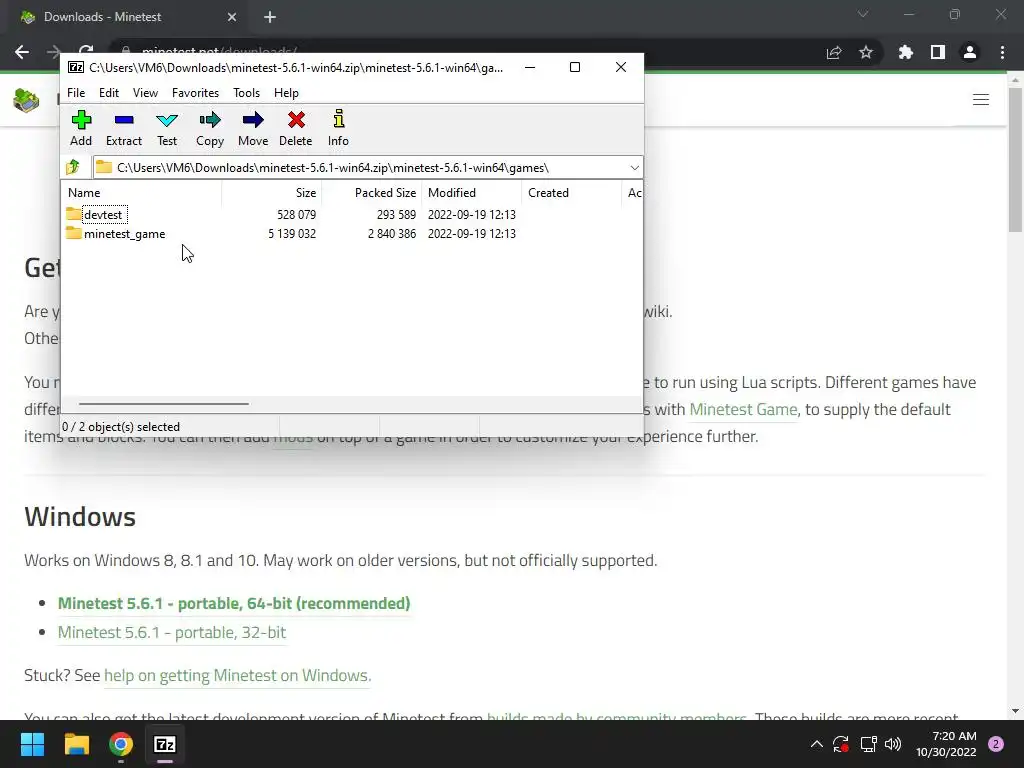
Task: Share this page via Chrome's share icon
Action: pyautogui.click(x=834, y=52)
